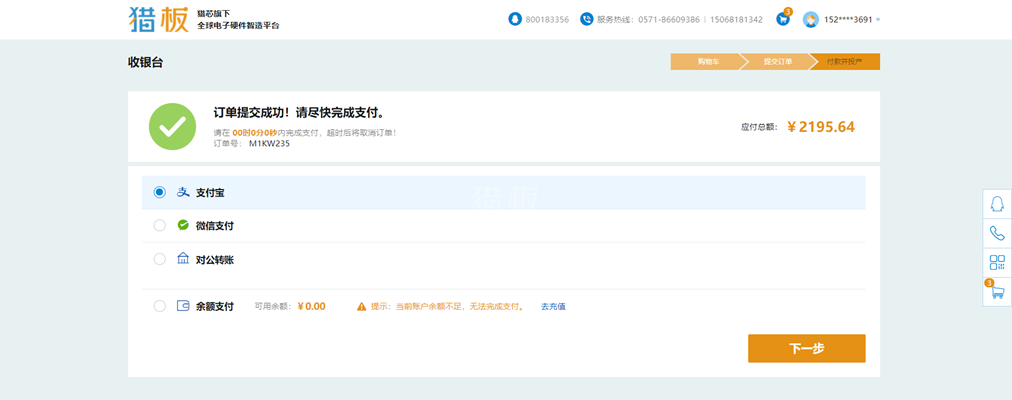
Task: Select the 微信支付 payment option
Action: click(x=160, y=226)
